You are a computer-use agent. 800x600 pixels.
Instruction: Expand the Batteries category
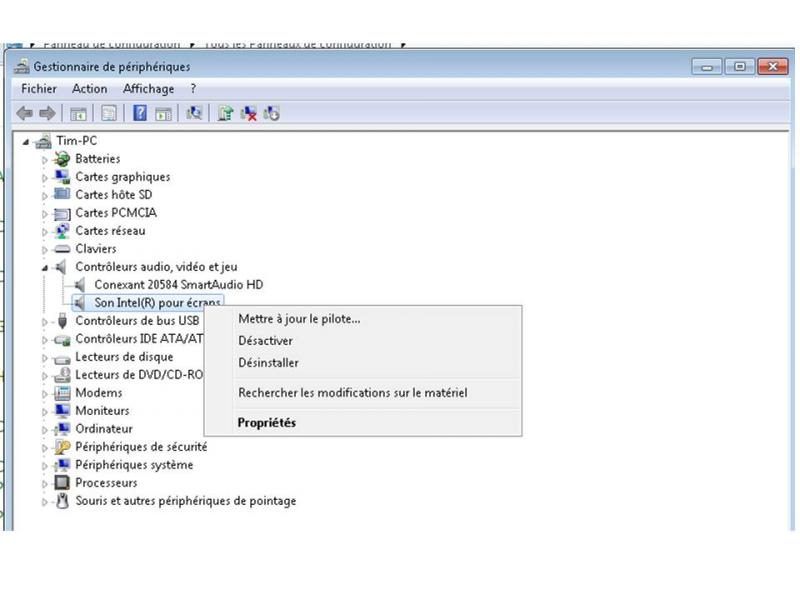pyautogui.click(x=45, y=159)
